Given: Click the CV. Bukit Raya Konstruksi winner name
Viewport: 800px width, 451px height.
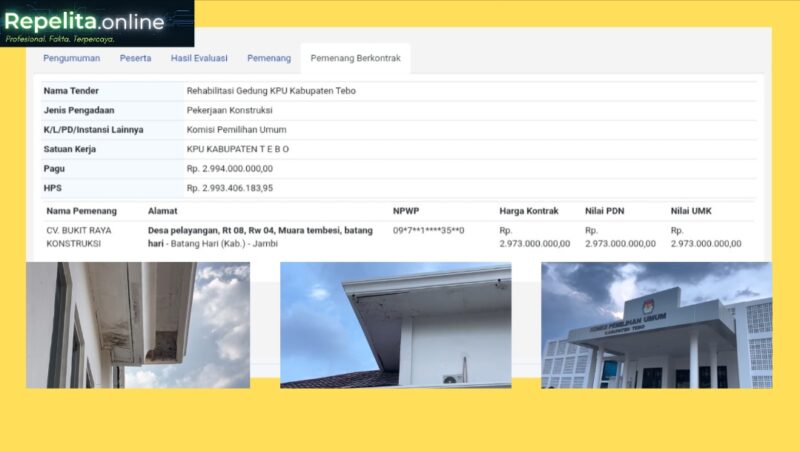Looking at the screenshot, I should (x=79, y=237).
